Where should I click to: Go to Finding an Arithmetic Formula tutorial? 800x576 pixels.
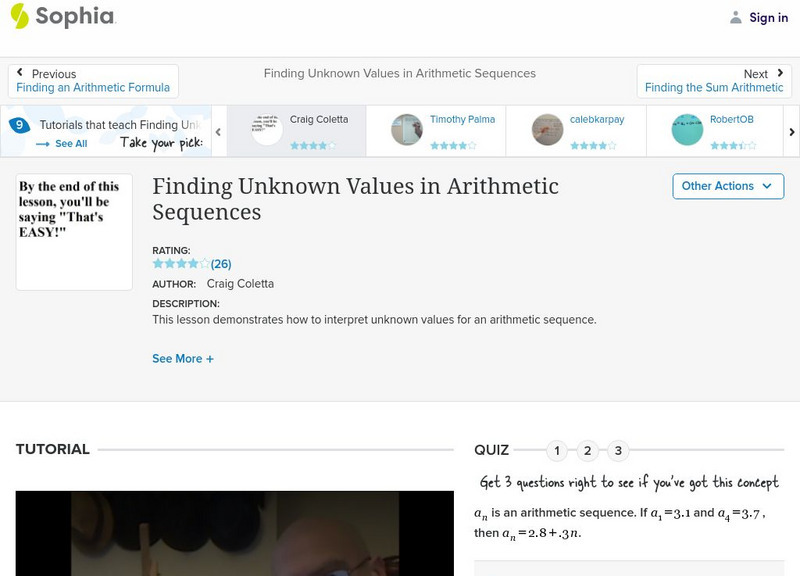93,87
